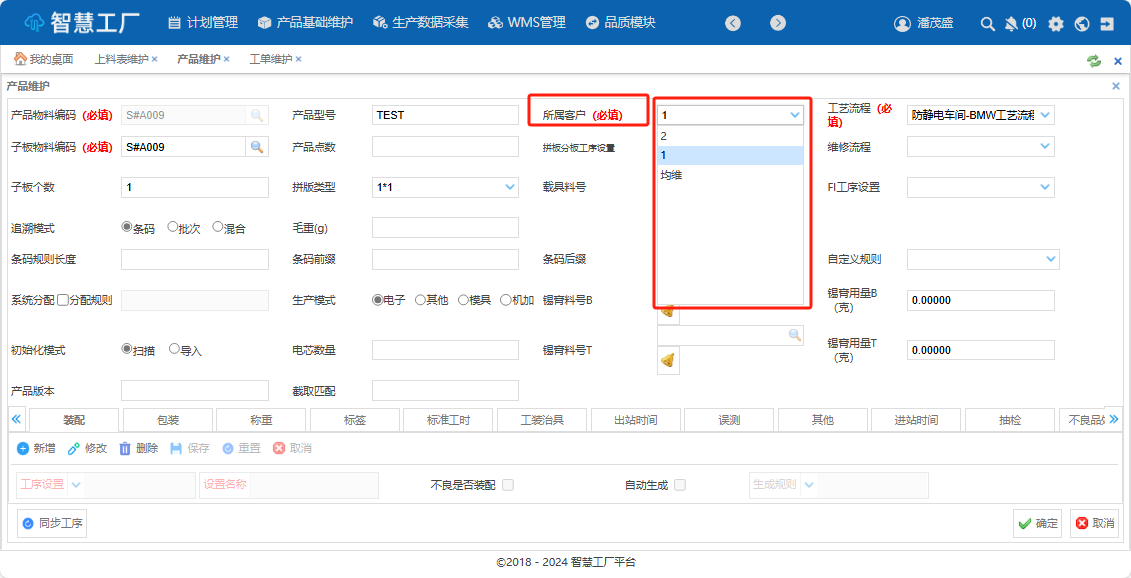
Task: Click lookup icon beside 子板物料编码 field
Action: coord(257,147)
